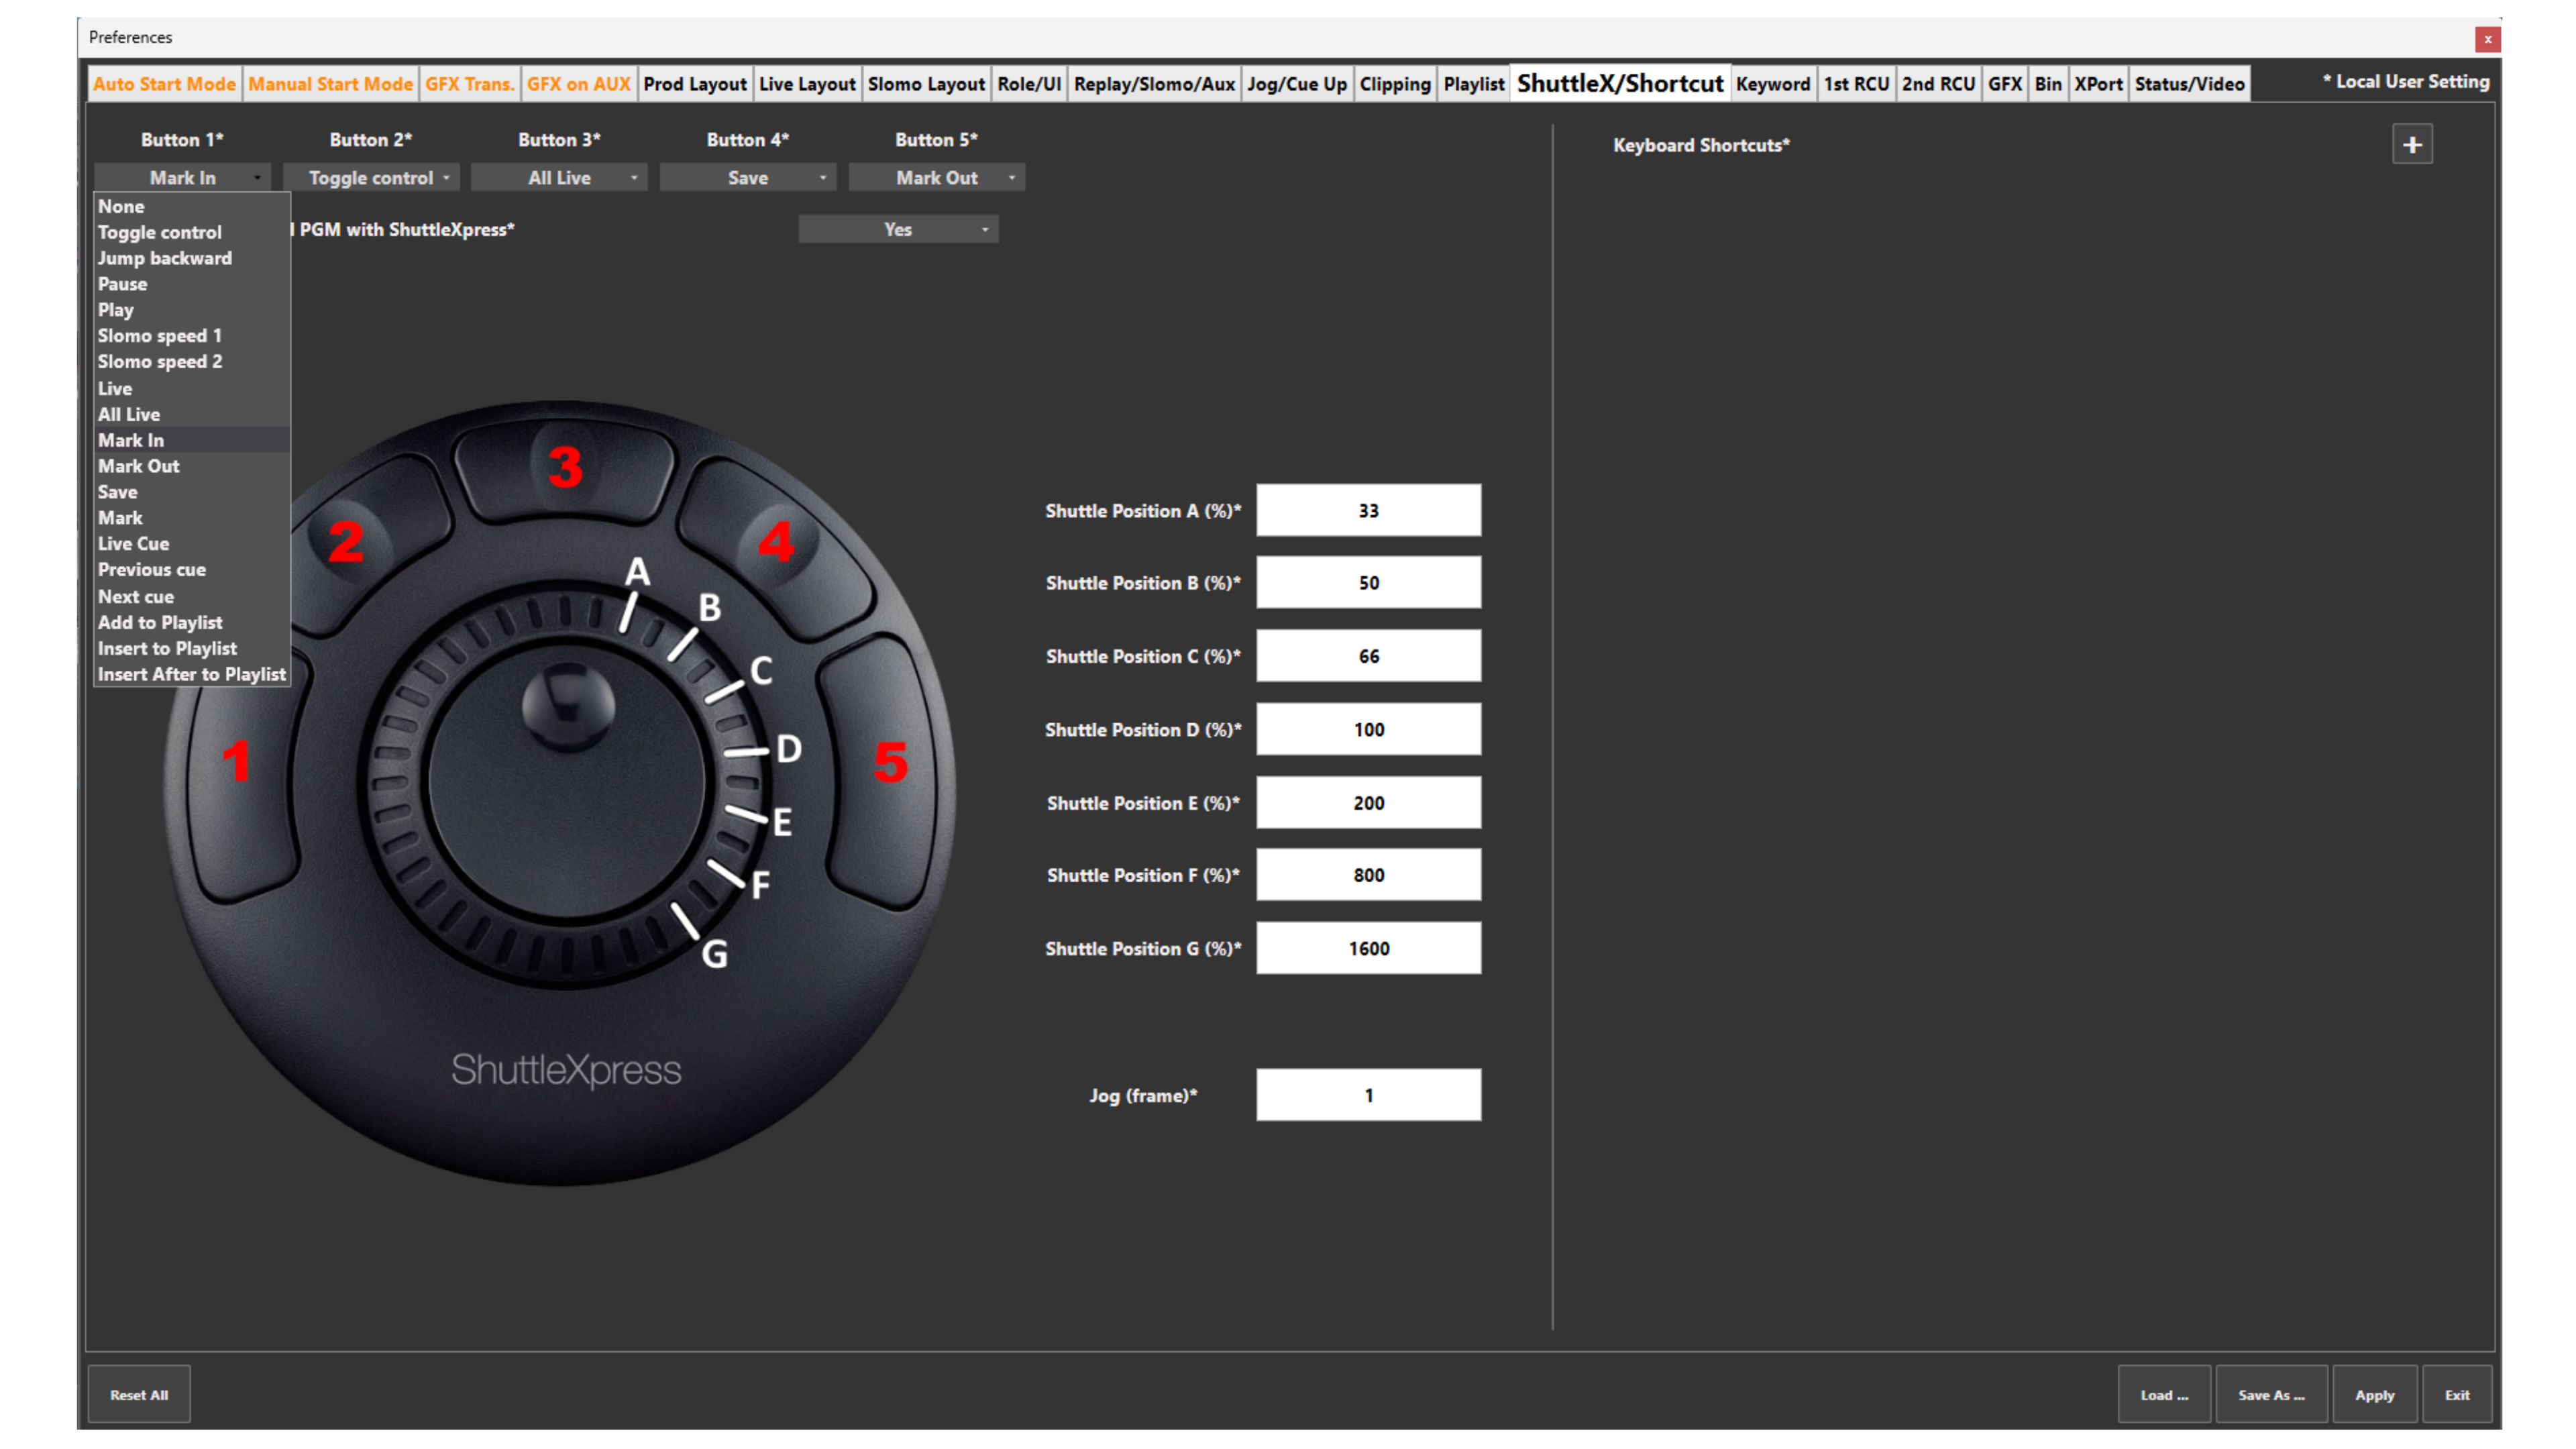Go to Slomo Layout tab

pyautogui.click(x=926, y=84)
